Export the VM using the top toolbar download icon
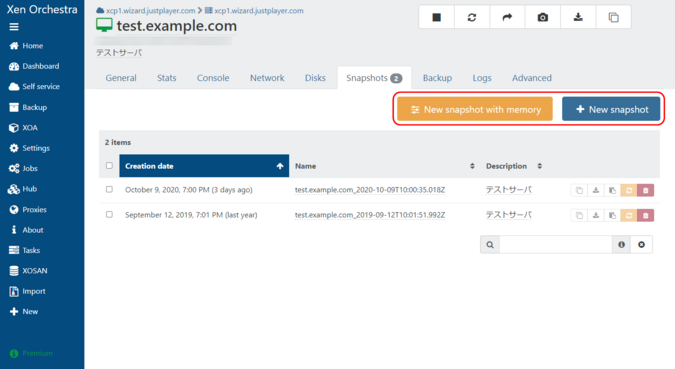This screenshot has width=675, height=369. pyautogui.click(x=578, y=17)
